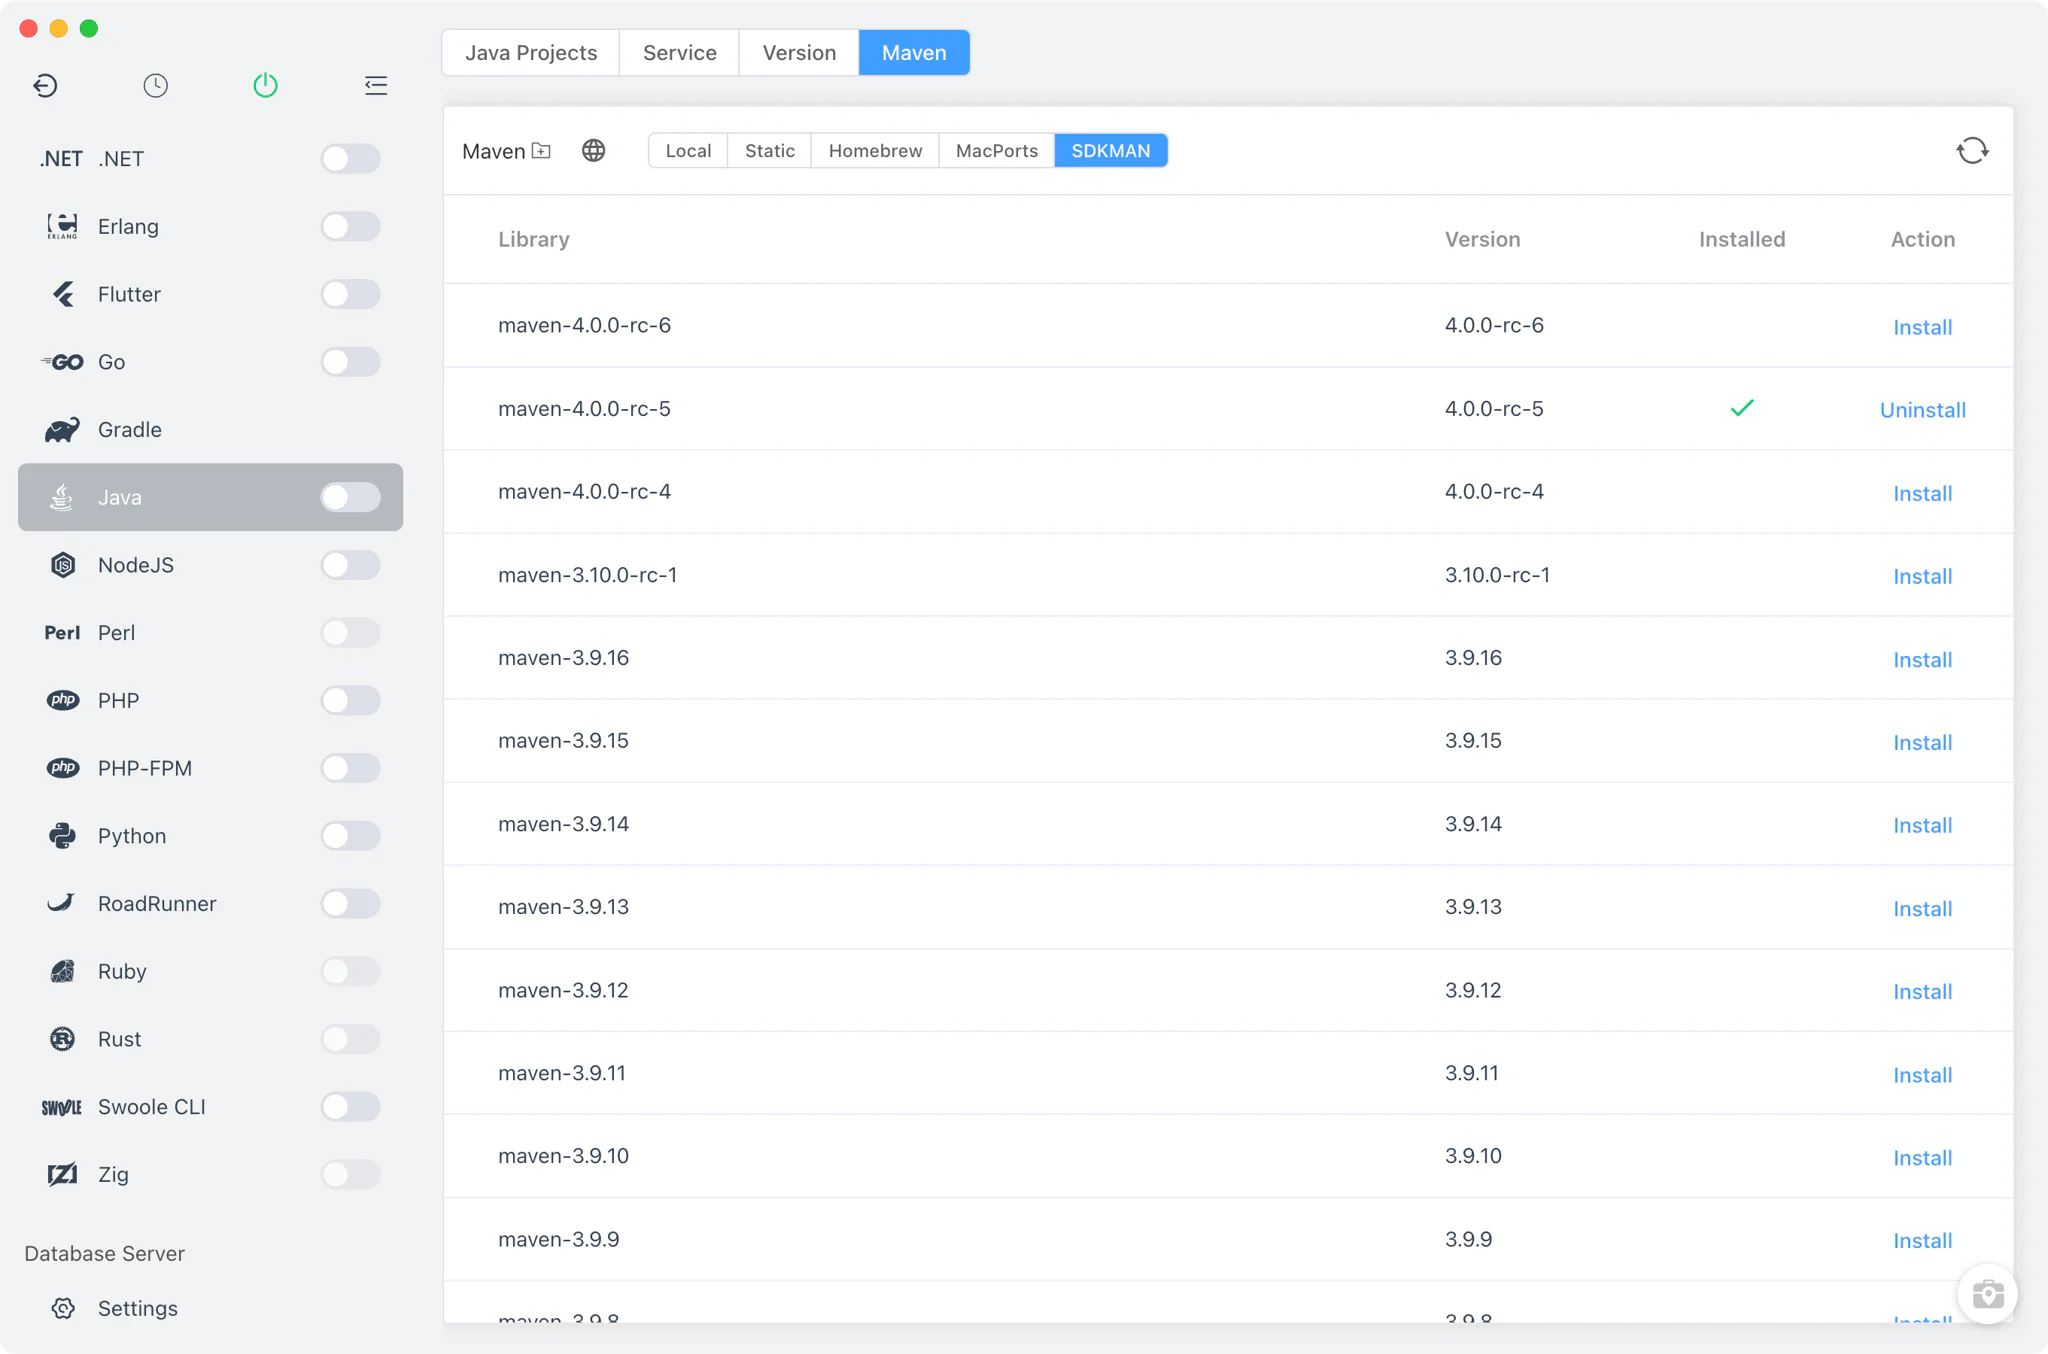Install maven-3.9.16
This screenshot has height=1354, width=2048.
tap(1922, 660)
